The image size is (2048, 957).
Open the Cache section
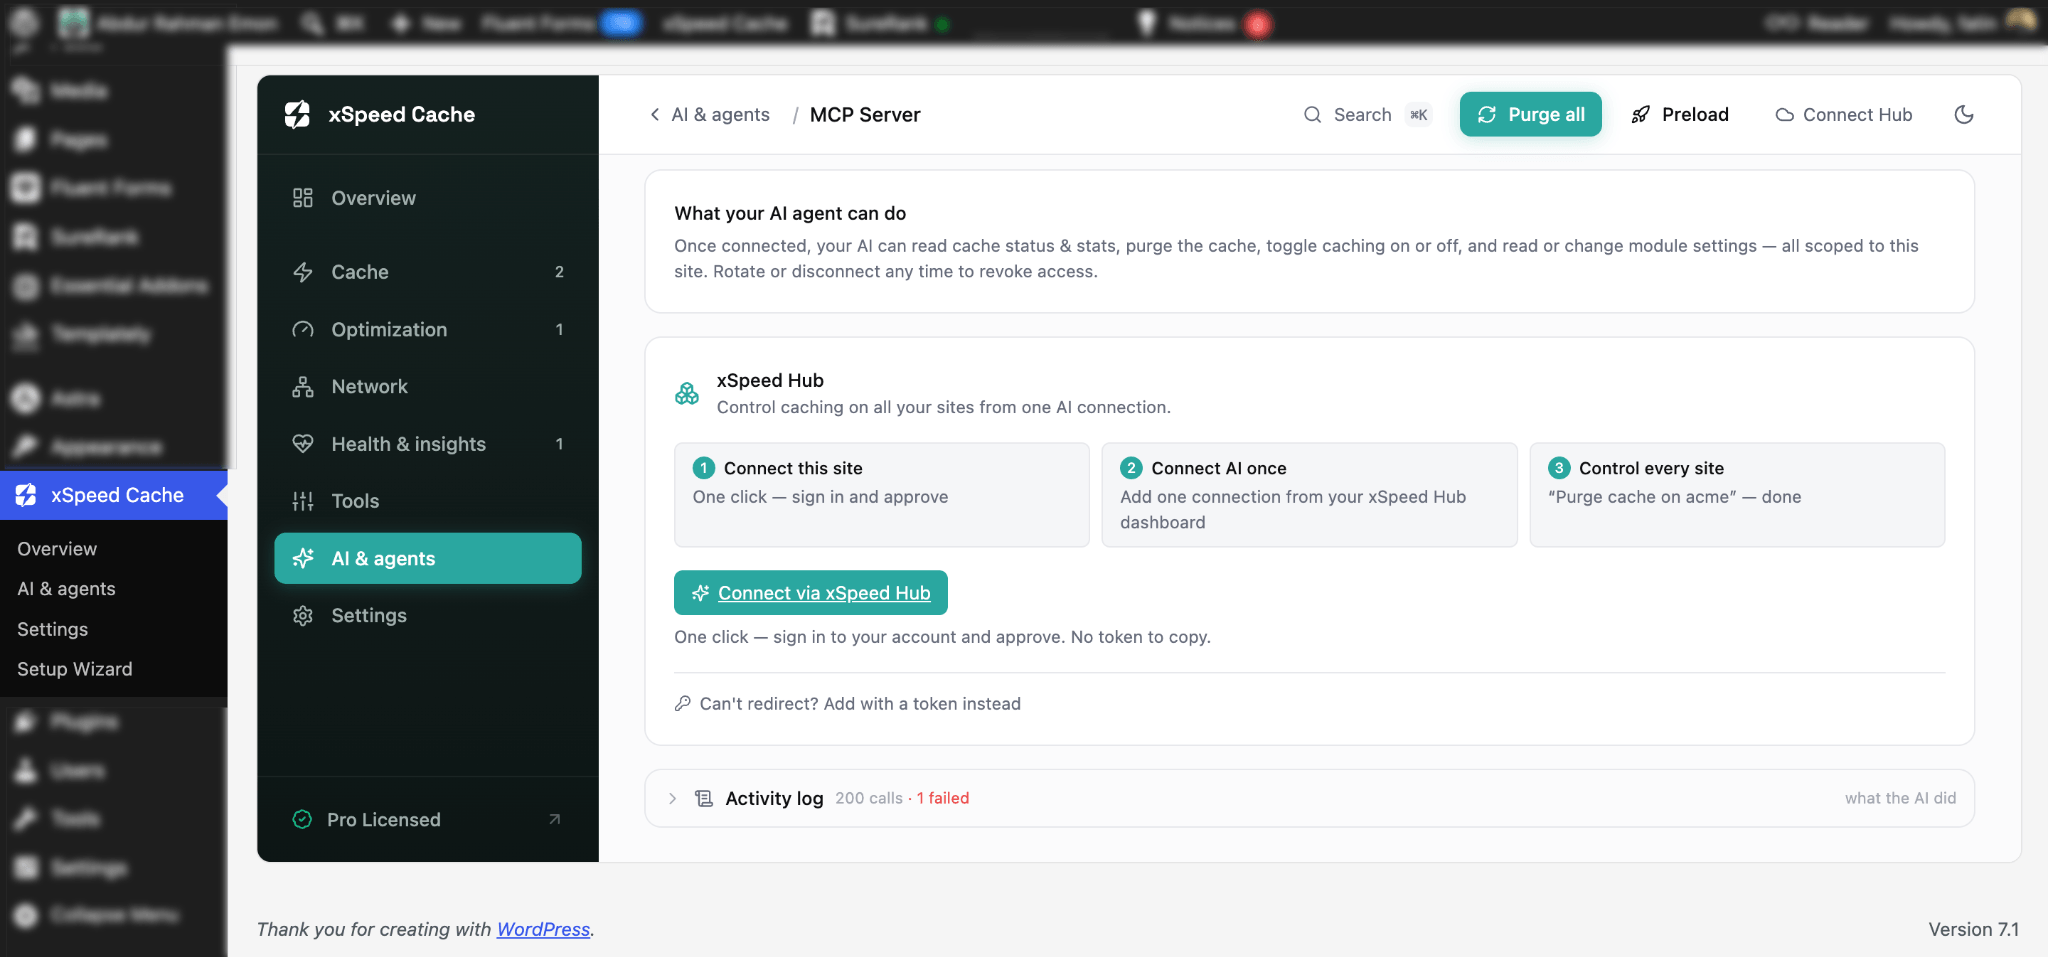(x=428, y=272)
